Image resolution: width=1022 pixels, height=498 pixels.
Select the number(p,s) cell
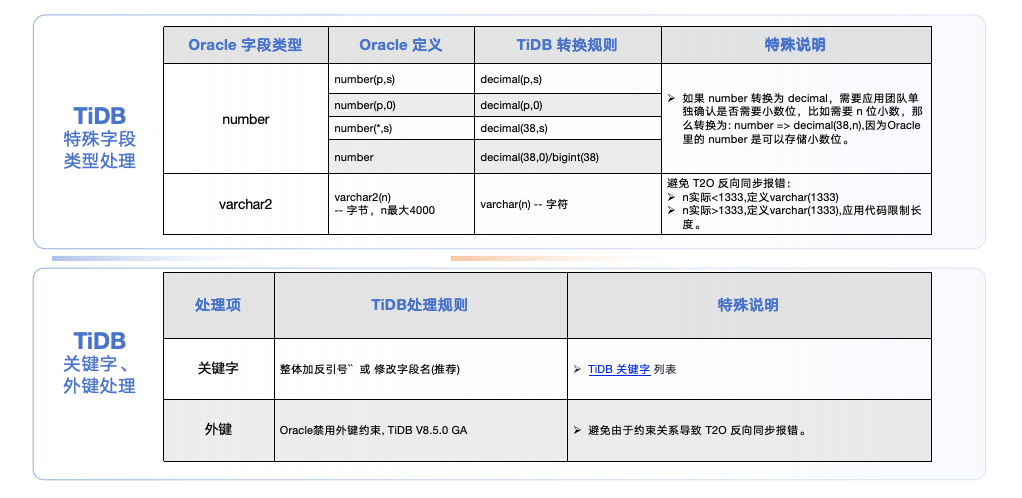(x=400, y=79)
